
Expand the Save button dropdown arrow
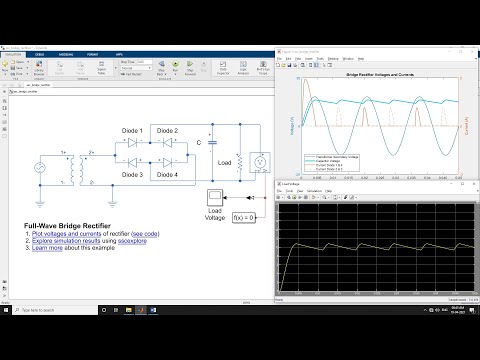point(28,68)
